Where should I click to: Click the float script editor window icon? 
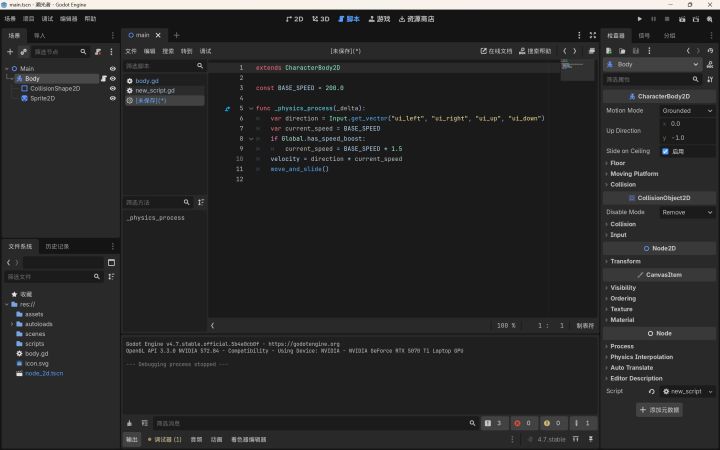pos(592,51)
